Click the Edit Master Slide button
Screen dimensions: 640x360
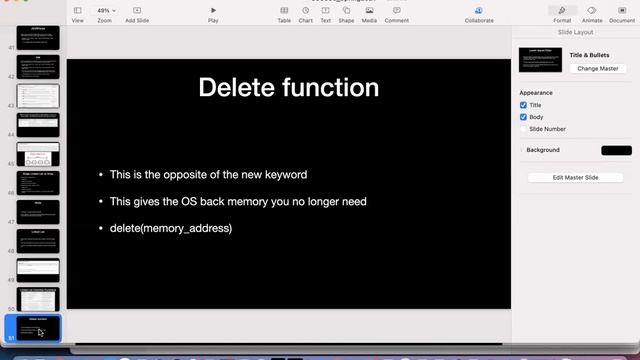tap(575, 178)
